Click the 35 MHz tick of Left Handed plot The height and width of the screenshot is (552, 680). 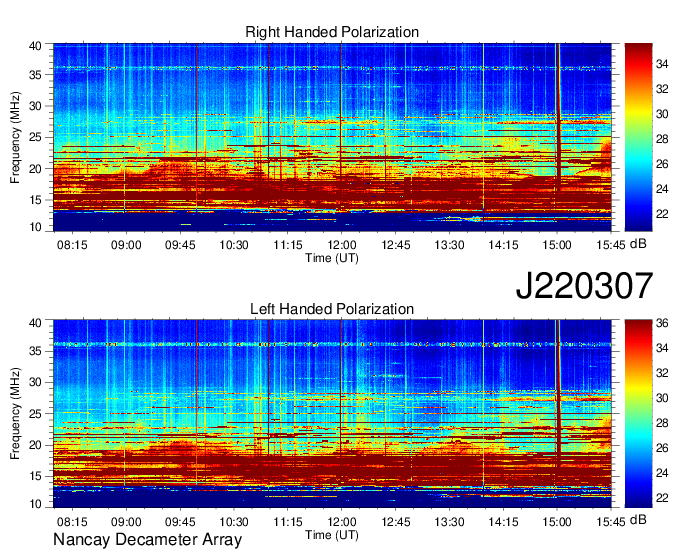pyautogui.click(x=35, y=351)
